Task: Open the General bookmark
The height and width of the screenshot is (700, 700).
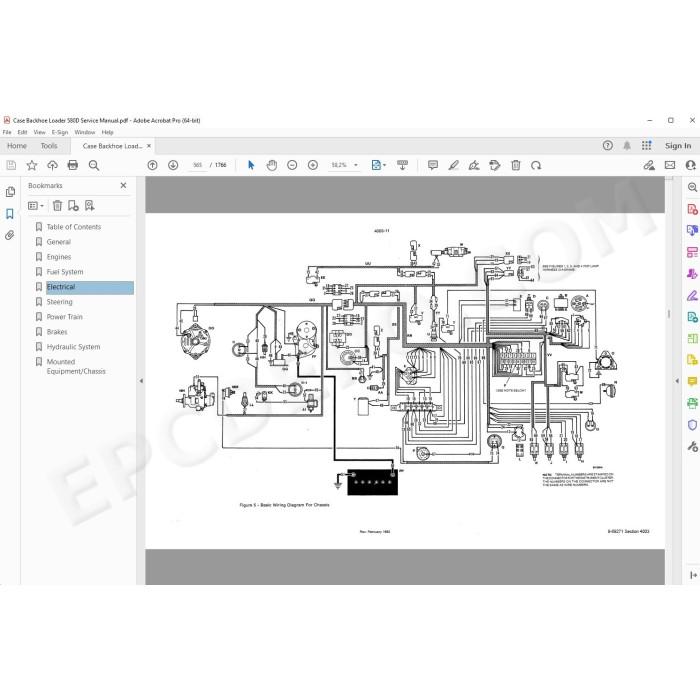Action: [x=58, y=242]
